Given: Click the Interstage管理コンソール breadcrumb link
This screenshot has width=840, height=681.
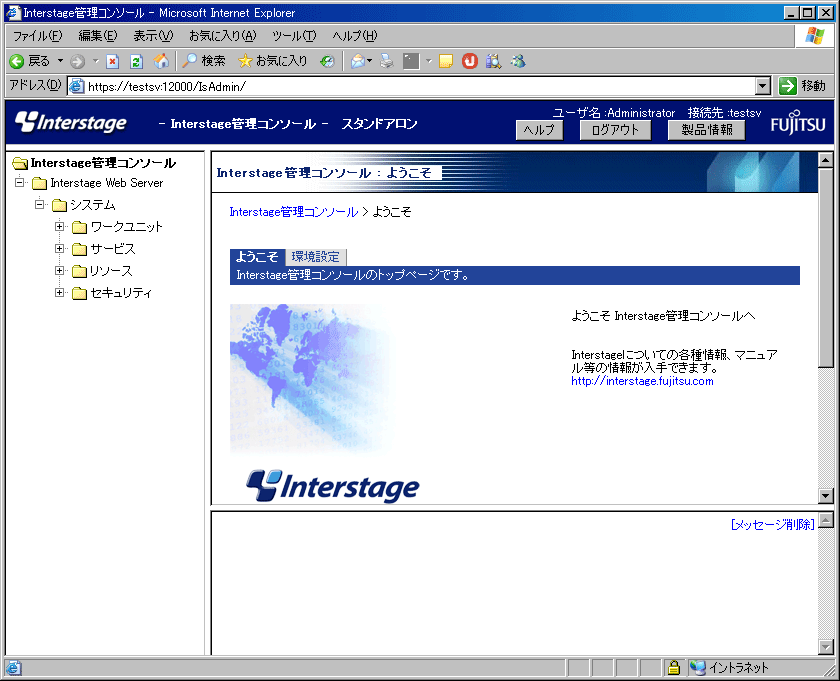Looking at the screenshot, I should coord(294,212).
